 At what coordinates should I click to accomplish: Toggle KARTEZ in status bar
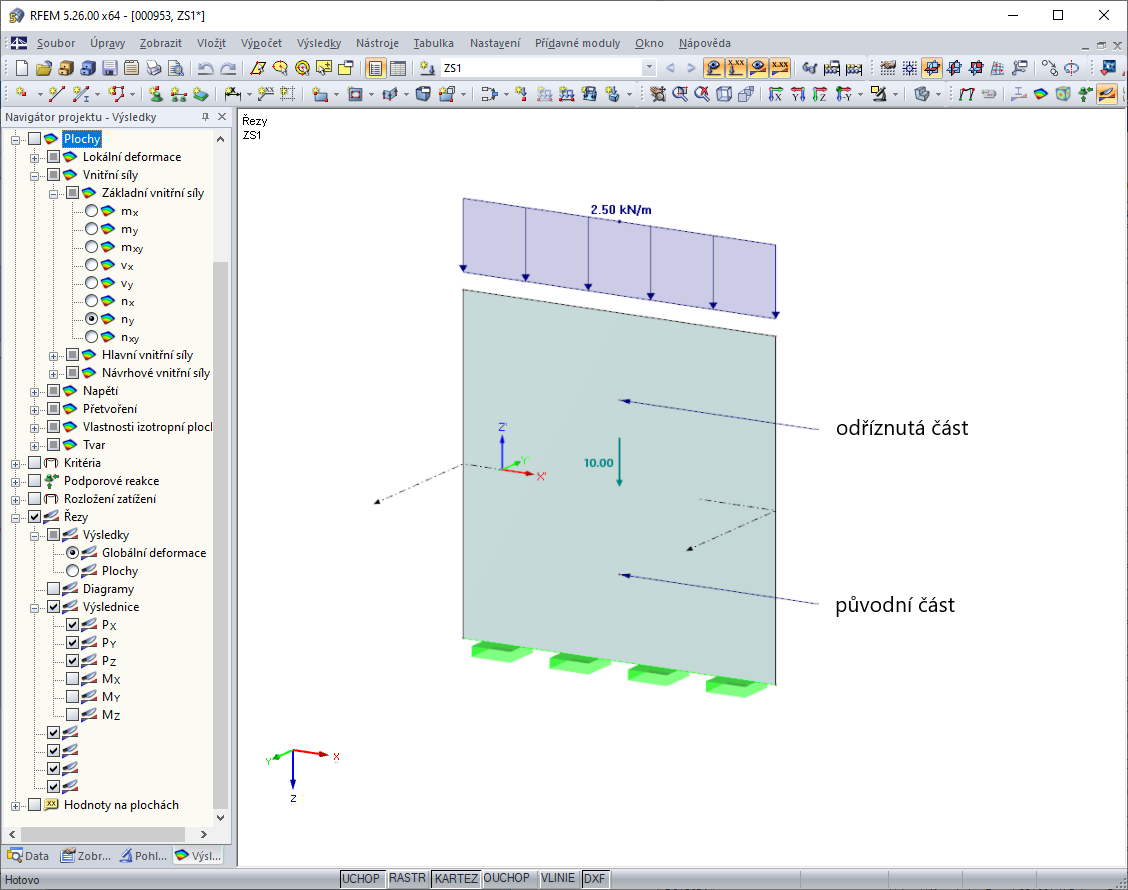456,878
